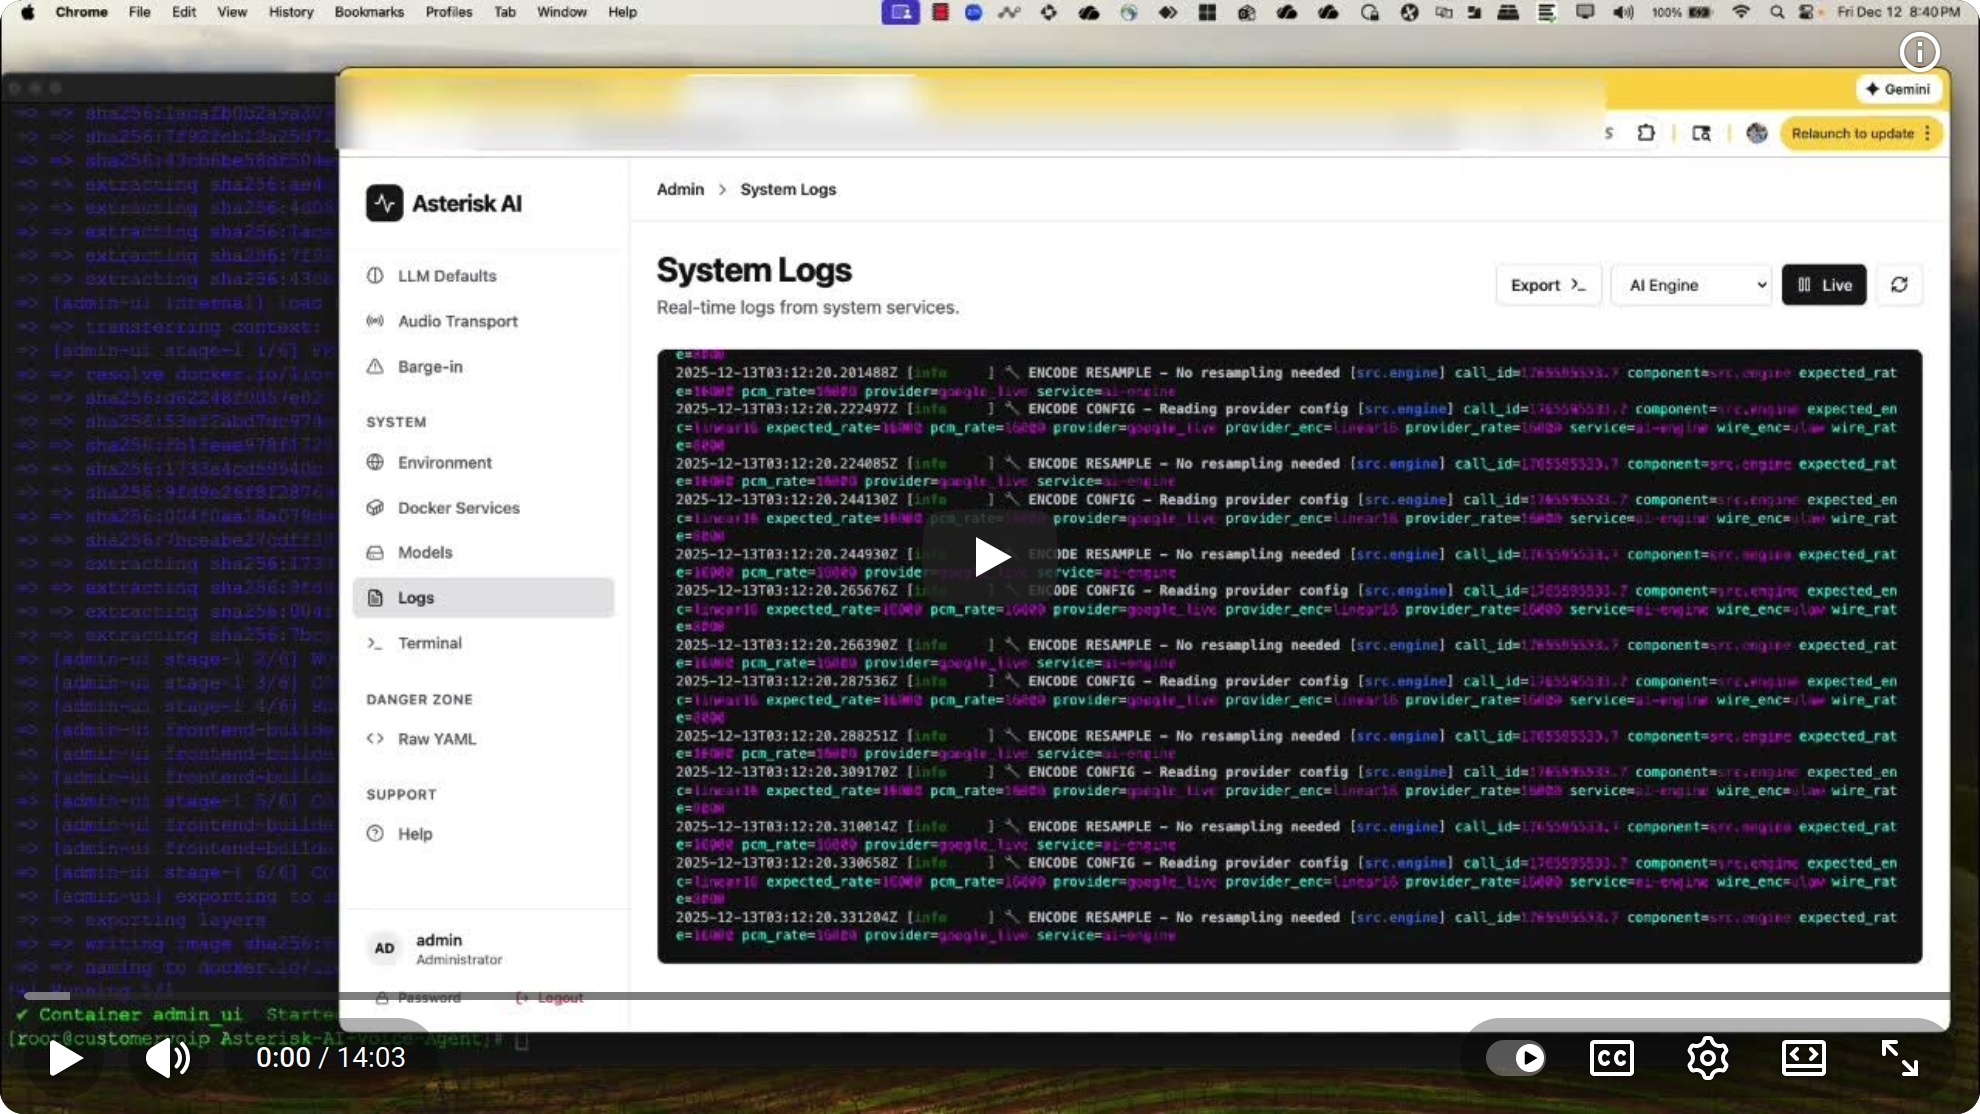
Task: Open the AI Engine service dropdown
Action: pos(1692,285)
